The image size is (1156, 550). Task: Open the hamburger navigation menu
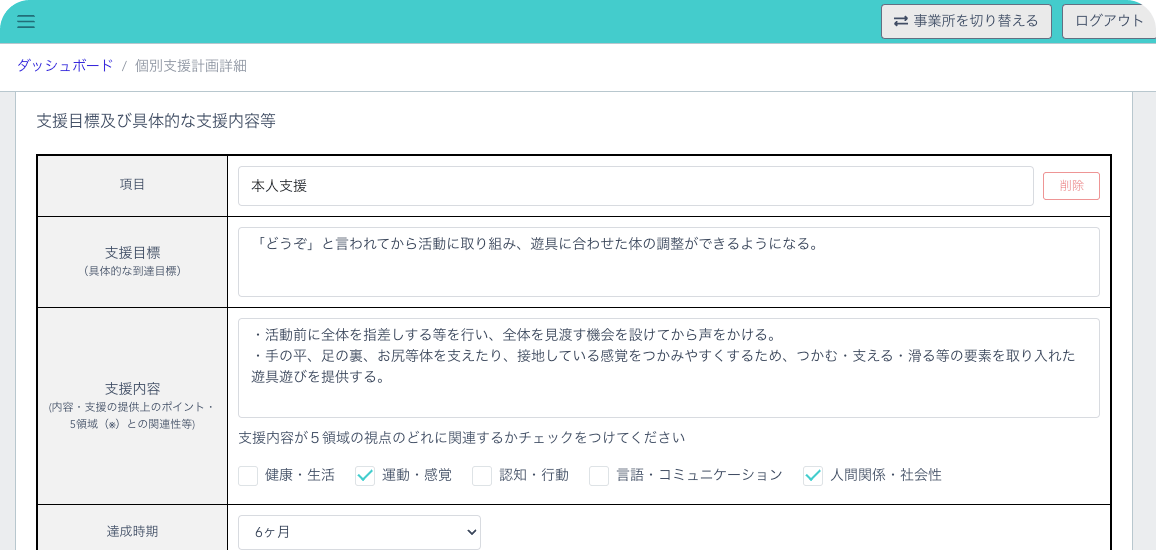(x=26, y=21)
